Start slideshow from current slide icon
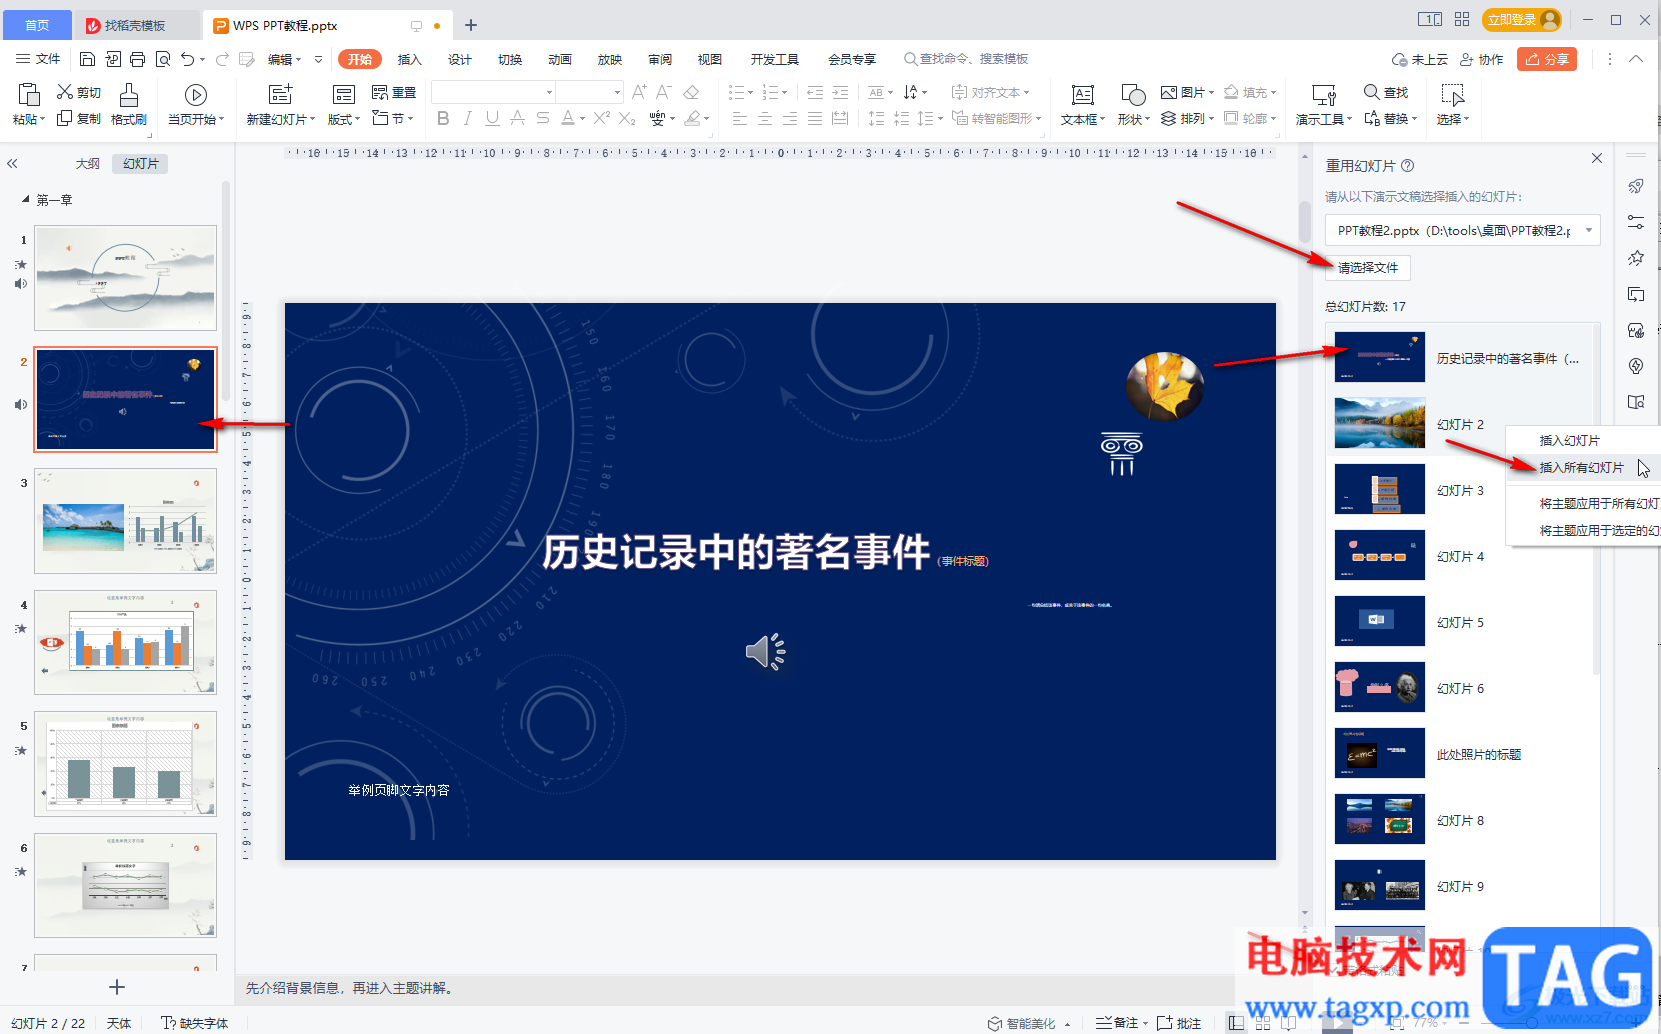Viewport: 1661px width, 1034px height. click(x=196, y=95)
